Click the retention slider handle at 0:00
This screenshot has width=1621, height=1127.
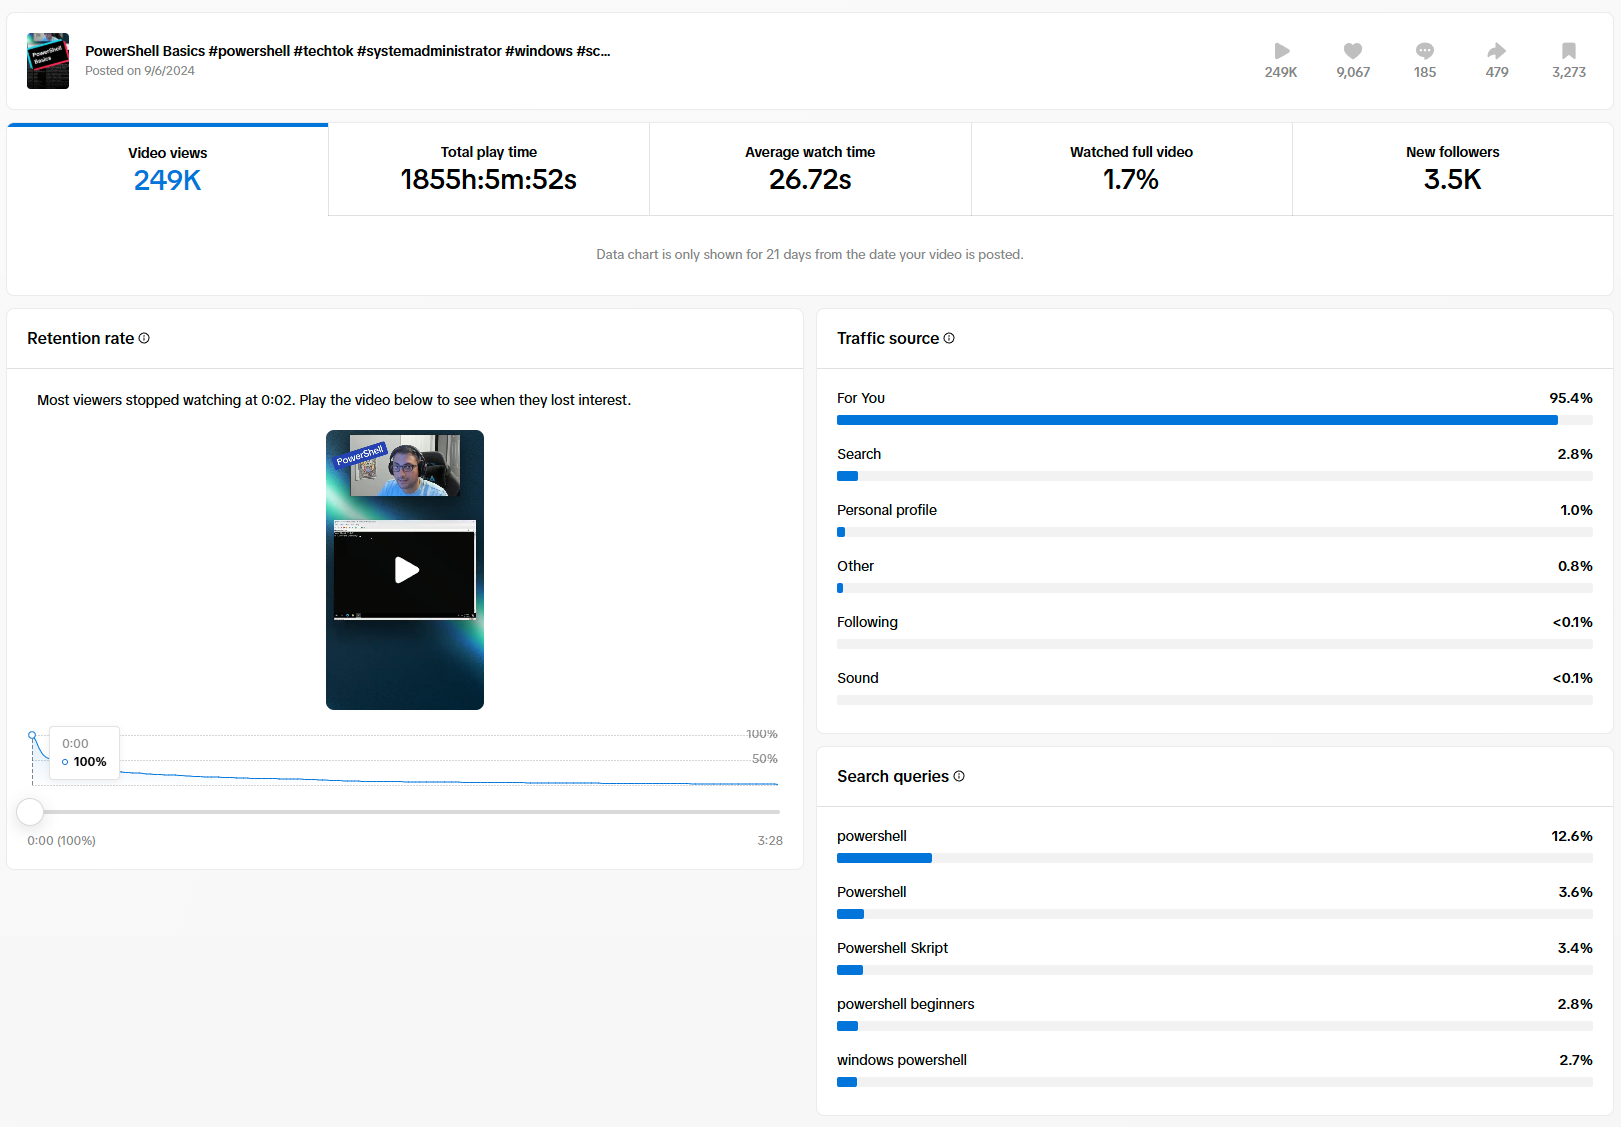(x=31, y=811)
